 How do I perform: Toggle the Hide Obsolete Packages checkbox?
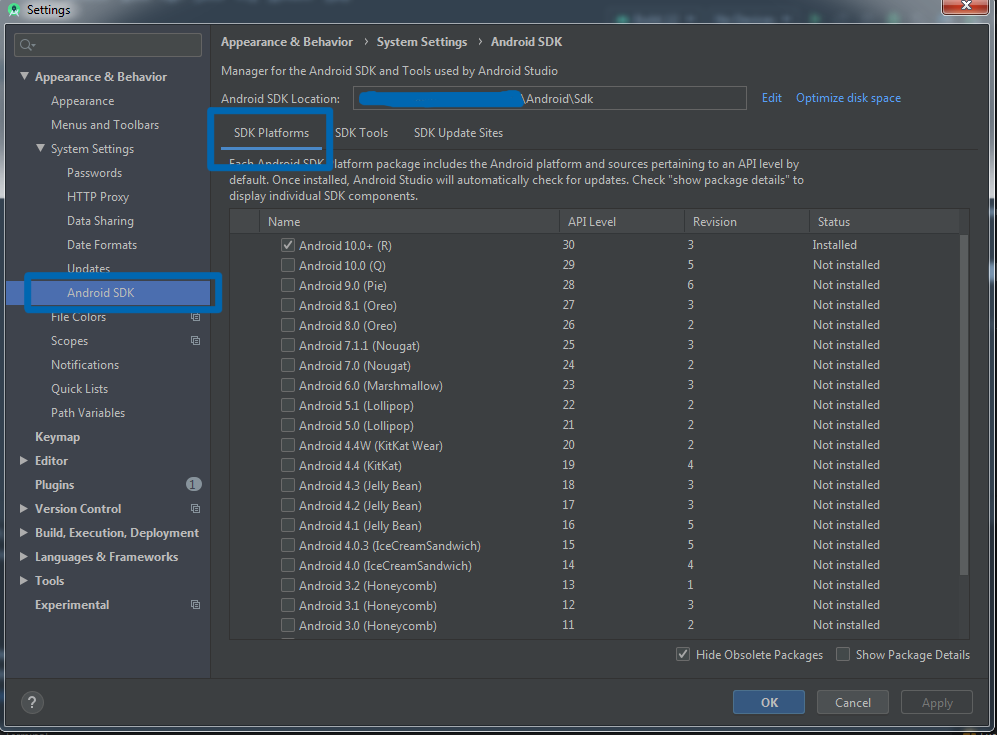683,654
